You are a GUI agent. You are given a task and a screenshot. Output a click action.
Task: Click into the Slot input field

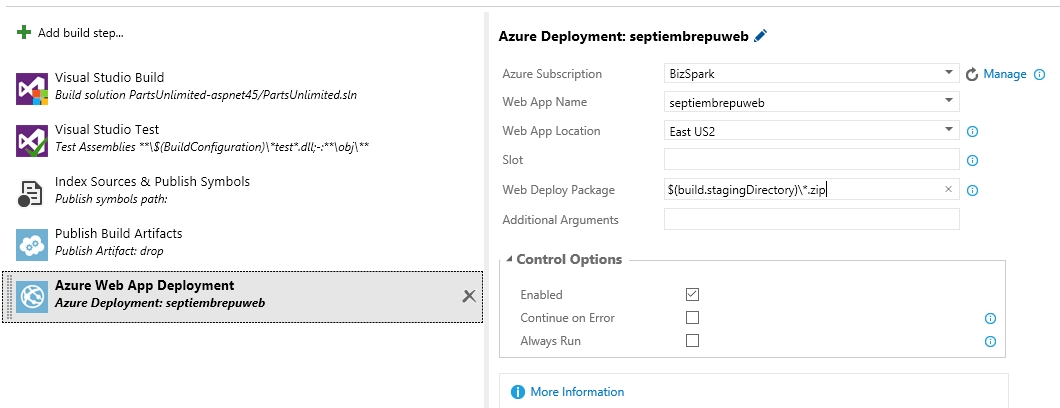coord(811,159)
